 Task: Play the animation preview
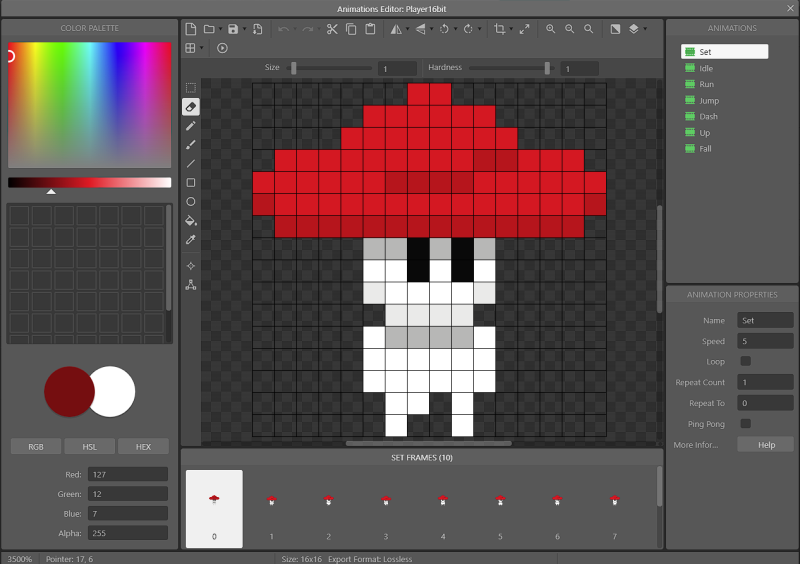coord(222,48)
